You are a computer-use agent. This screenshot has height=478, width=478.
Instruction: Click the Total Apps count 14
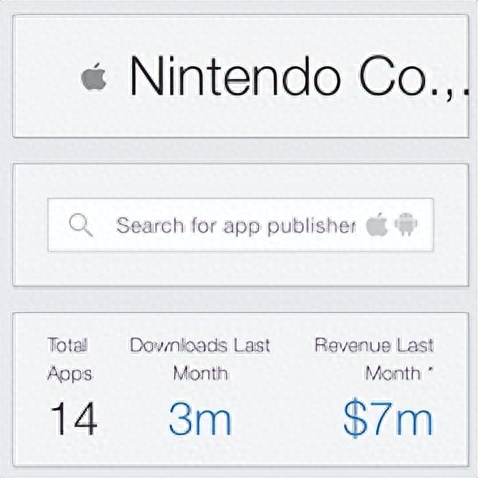pyautogui.click(x=73, y=418)
